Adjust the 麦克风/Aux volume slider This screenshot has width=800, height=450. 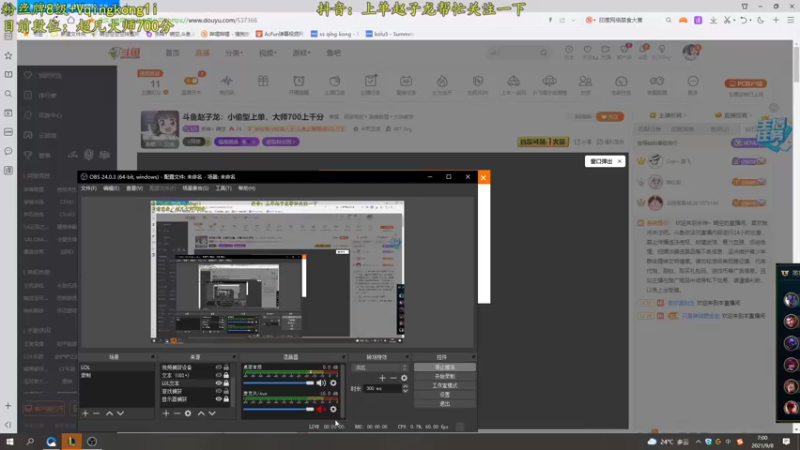pyautogui.click(x=279, y=409)
